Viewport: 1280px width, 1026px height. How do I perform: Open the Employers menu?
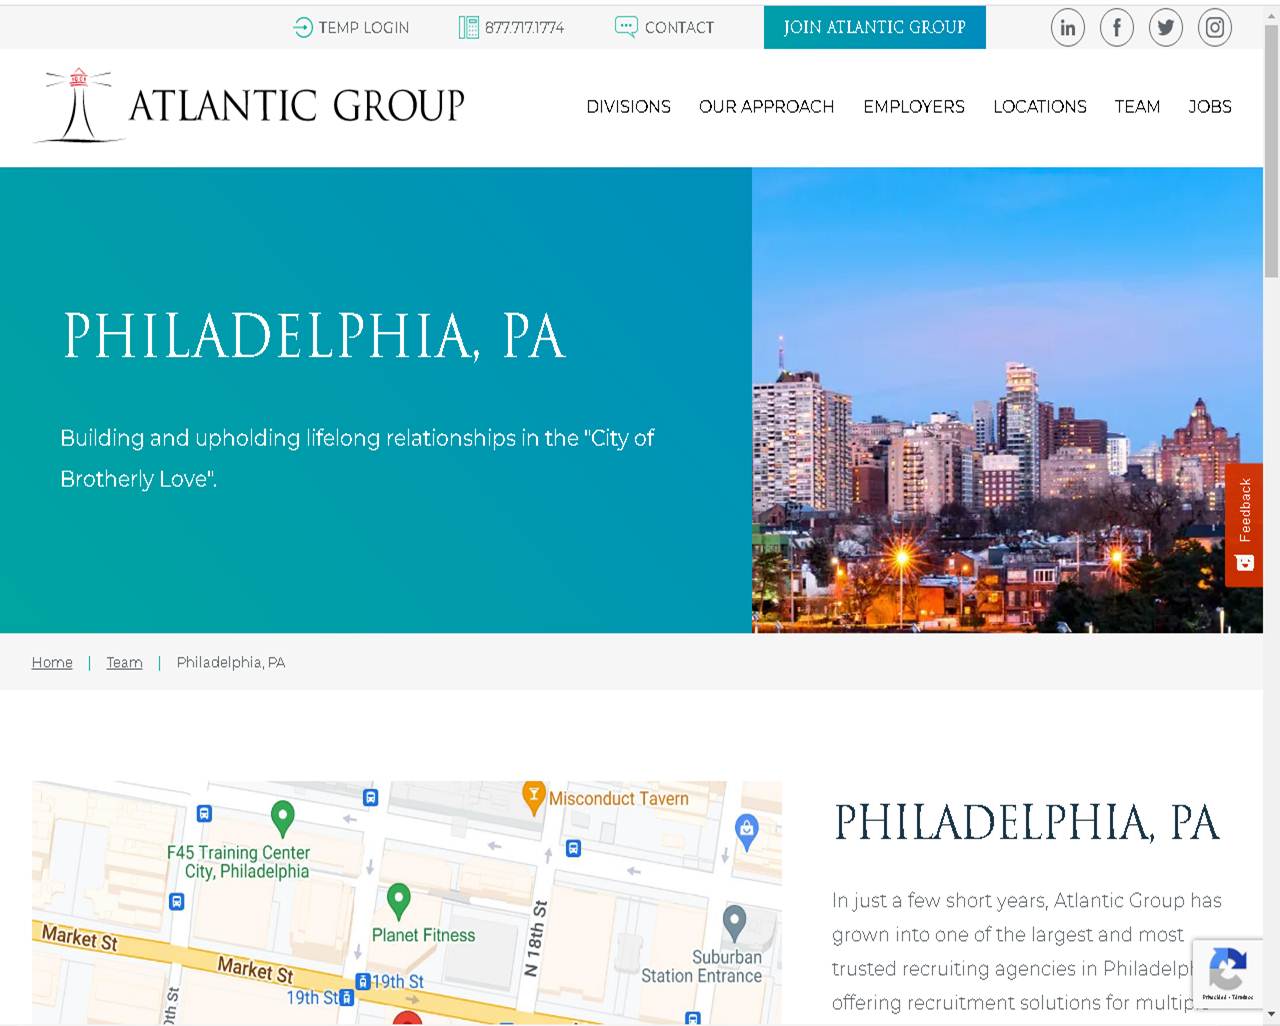click(914, 106)
